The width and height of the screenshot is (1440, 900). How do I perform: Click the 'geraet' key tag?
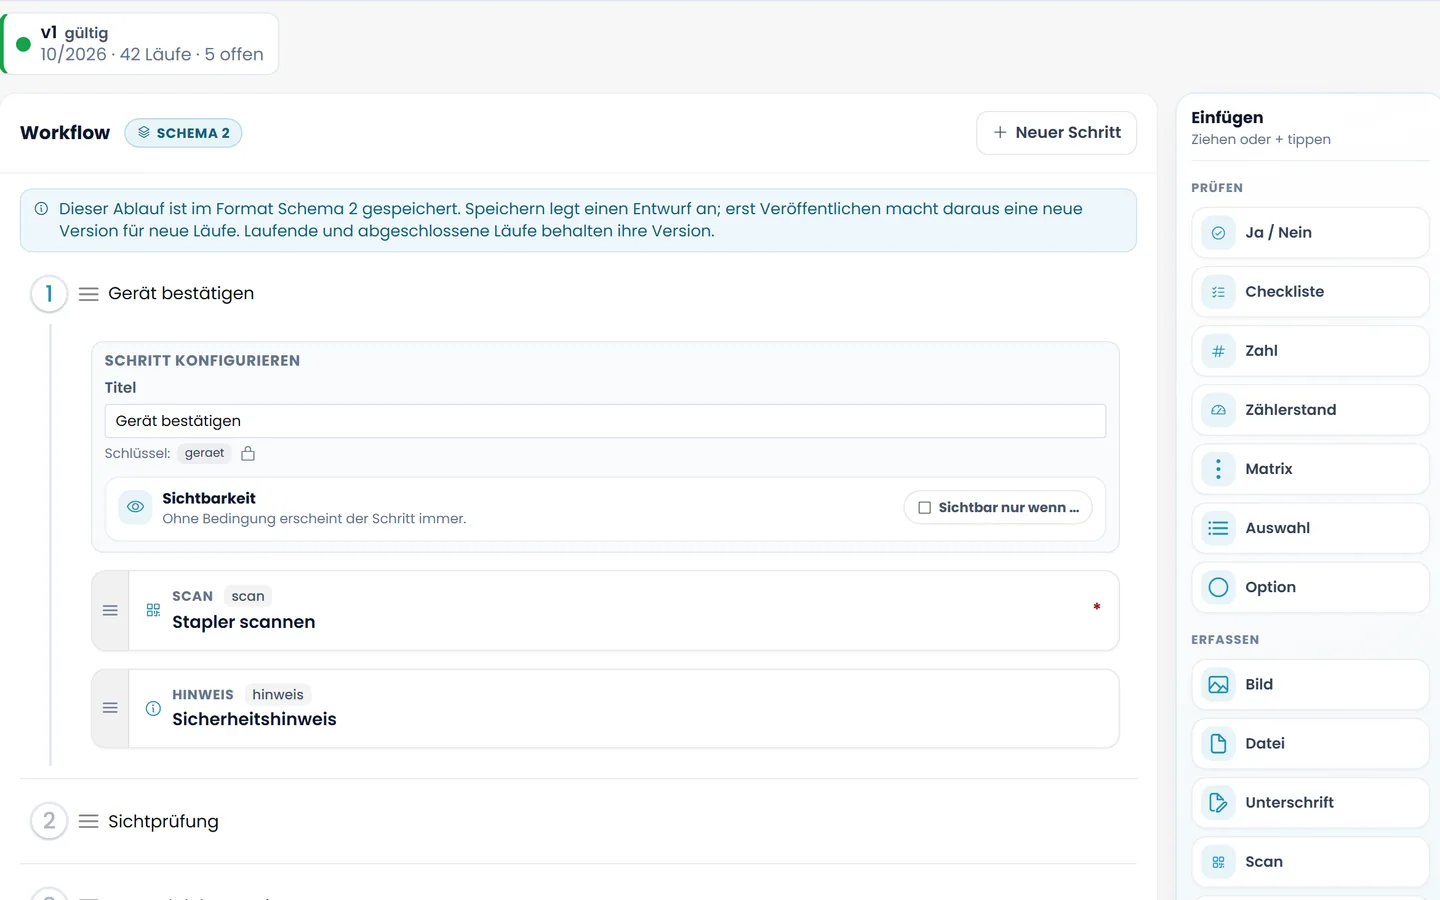pyautogui.click(x=204, y=453)
